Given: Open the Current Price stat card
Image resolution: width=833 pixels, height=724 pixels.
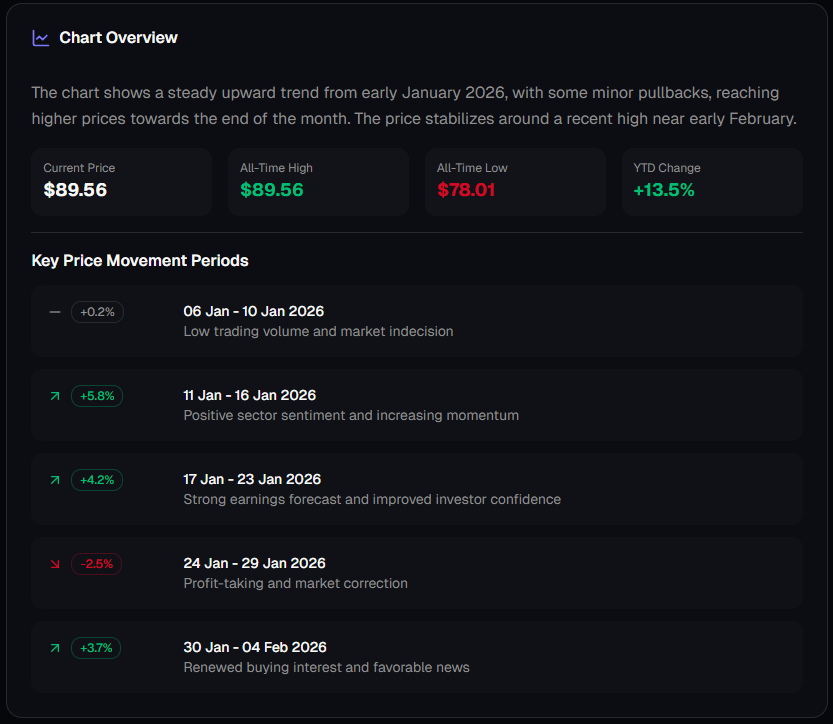Looking at the screenshot, I should pyautogui.click(x=120, y=181).
